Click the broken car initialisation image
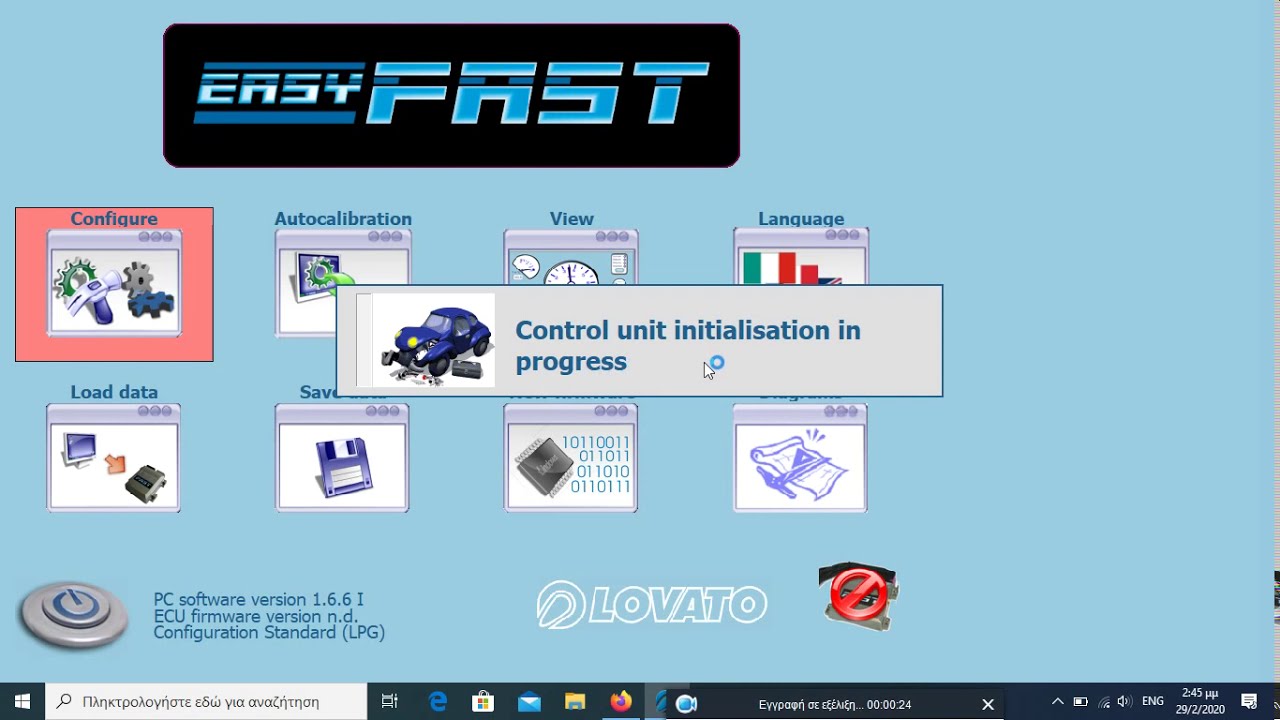Image resolution: width=1280 pixels, height=720 pixels. click(x=434, y=340)
